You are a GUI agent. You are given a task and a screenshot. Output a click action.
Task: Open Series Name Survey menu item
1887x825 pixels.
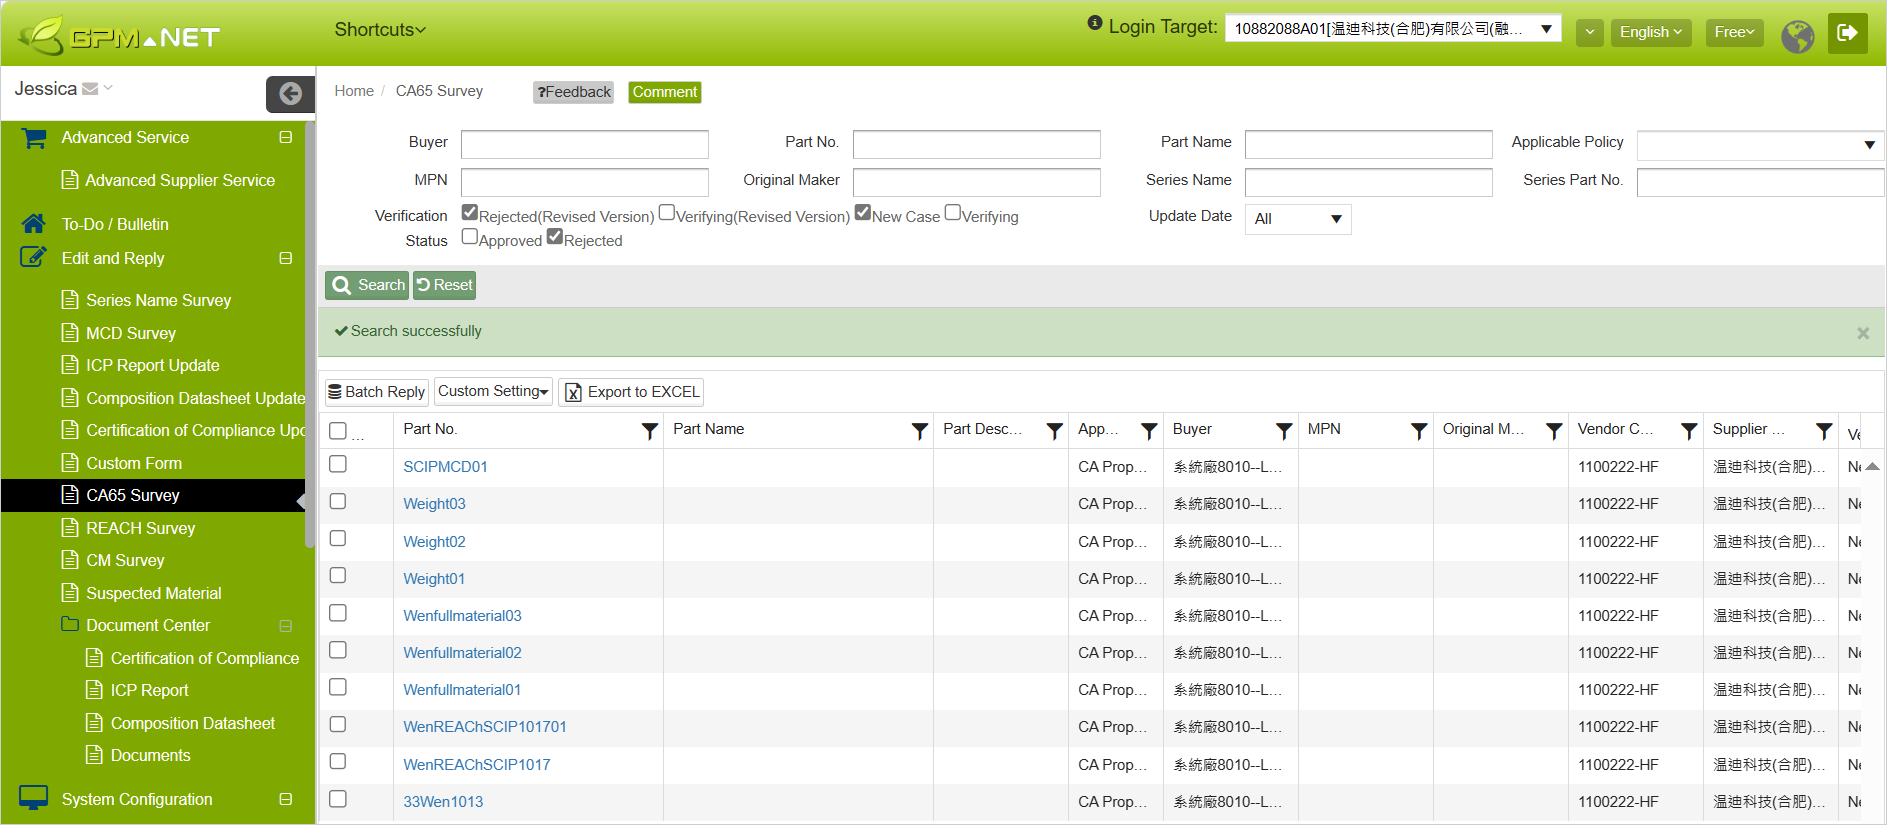(158, 300)
